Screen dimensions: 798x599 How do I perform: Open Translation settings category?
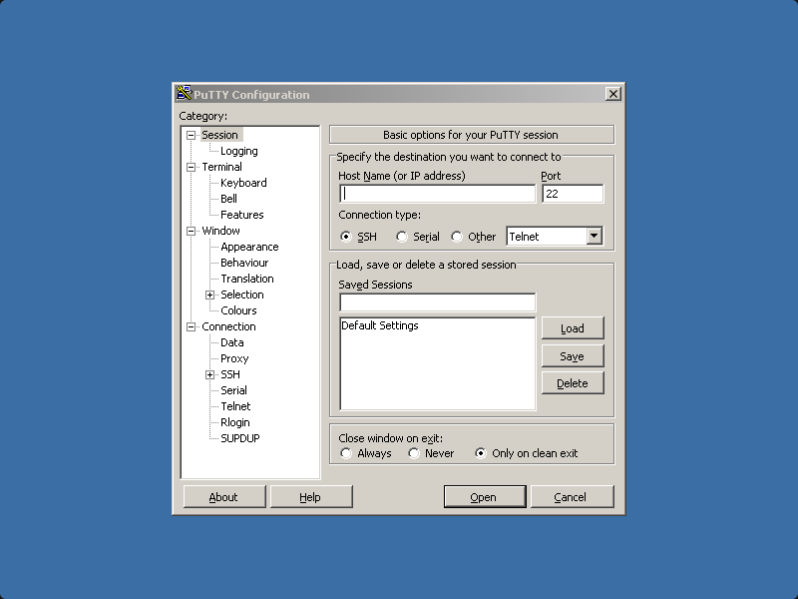pos(247,278)
